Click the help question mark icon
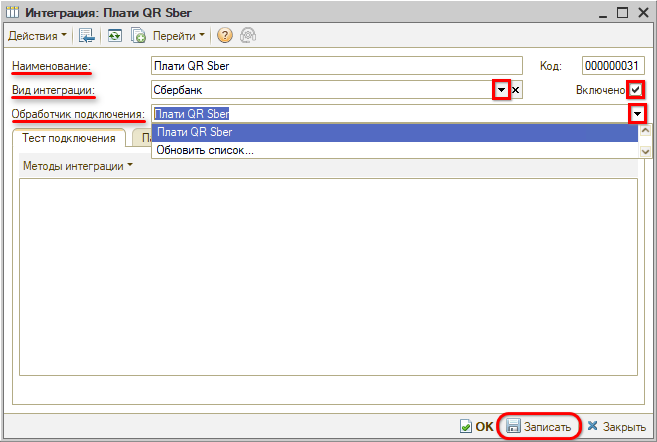Viewport: 657px width, 442px height. coord(225,36)
